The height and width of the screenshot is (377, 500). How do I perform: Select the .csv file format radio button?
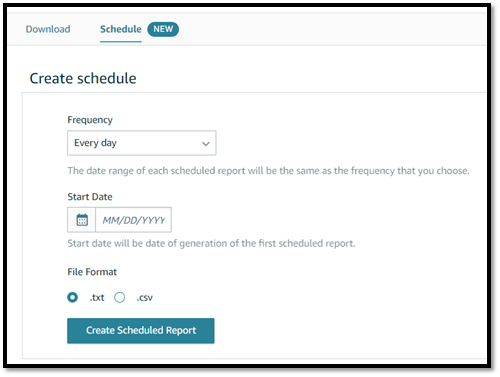pyautogui.click(x=120, y=297)
